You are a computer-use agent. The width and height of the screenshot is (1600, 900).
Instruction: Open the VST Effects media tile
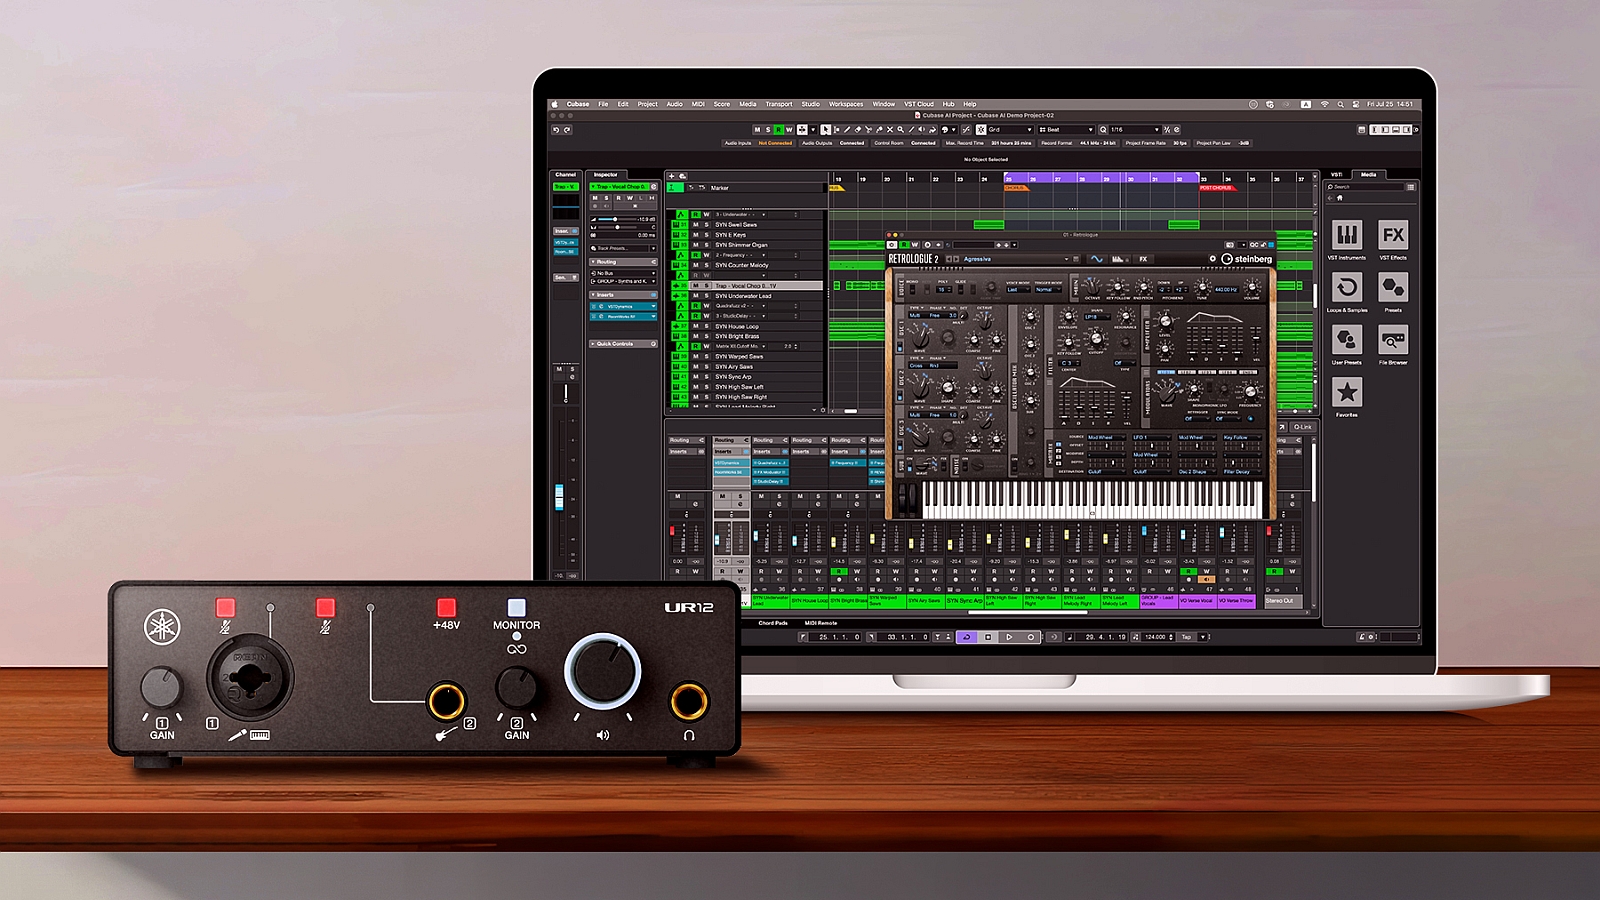[1392, 235]
